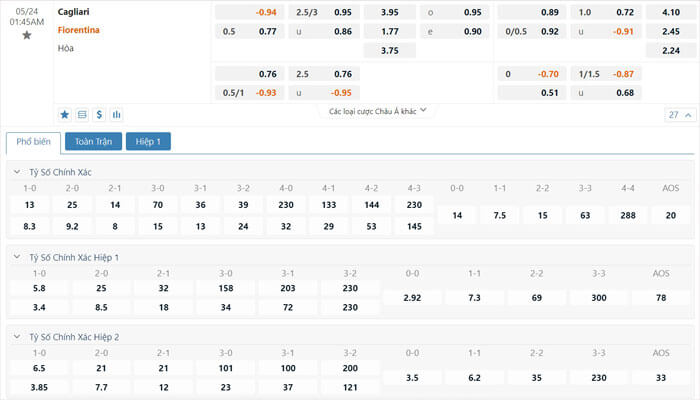Select first-half 1X2 odds 2.45
700x400 pixels.
[671, 32]
